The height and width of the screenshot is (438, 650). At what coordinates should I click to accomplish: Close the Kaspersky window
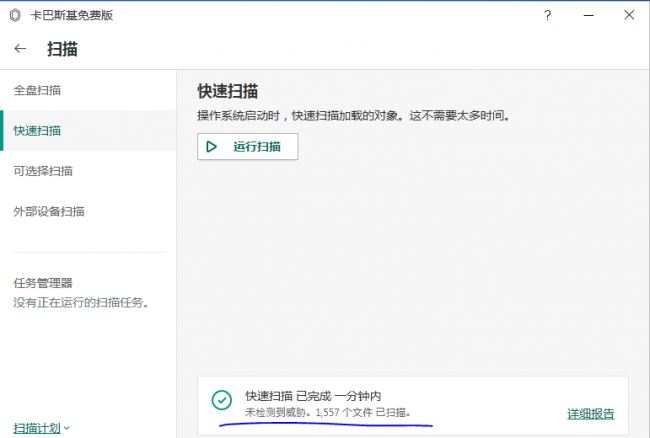coord(629,15)
